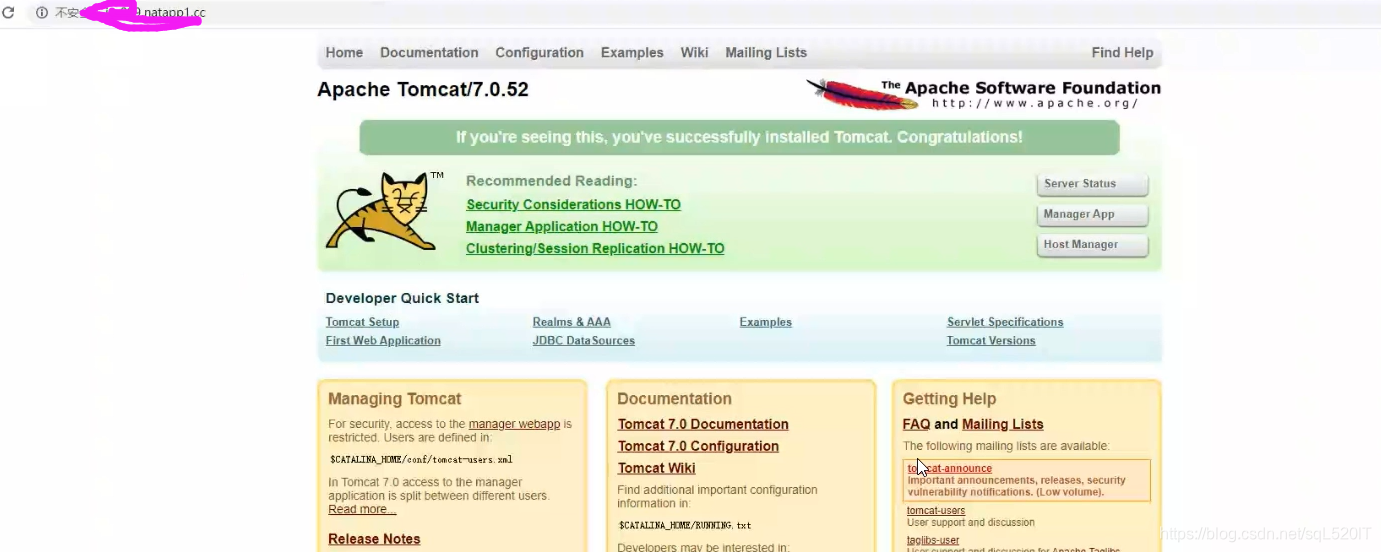Screen dimensions: 1381x552
Task: Click http://www.apache.org/ text in the logo
Action: tap(1035, 103)
